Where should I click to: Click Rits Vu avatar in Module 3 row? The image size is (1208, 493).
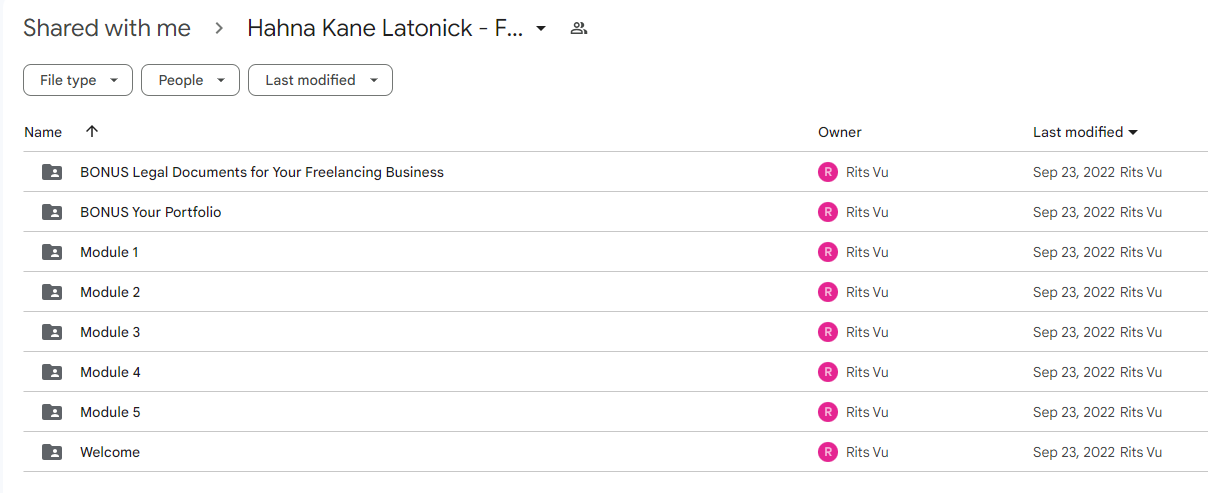pos(827,332)
